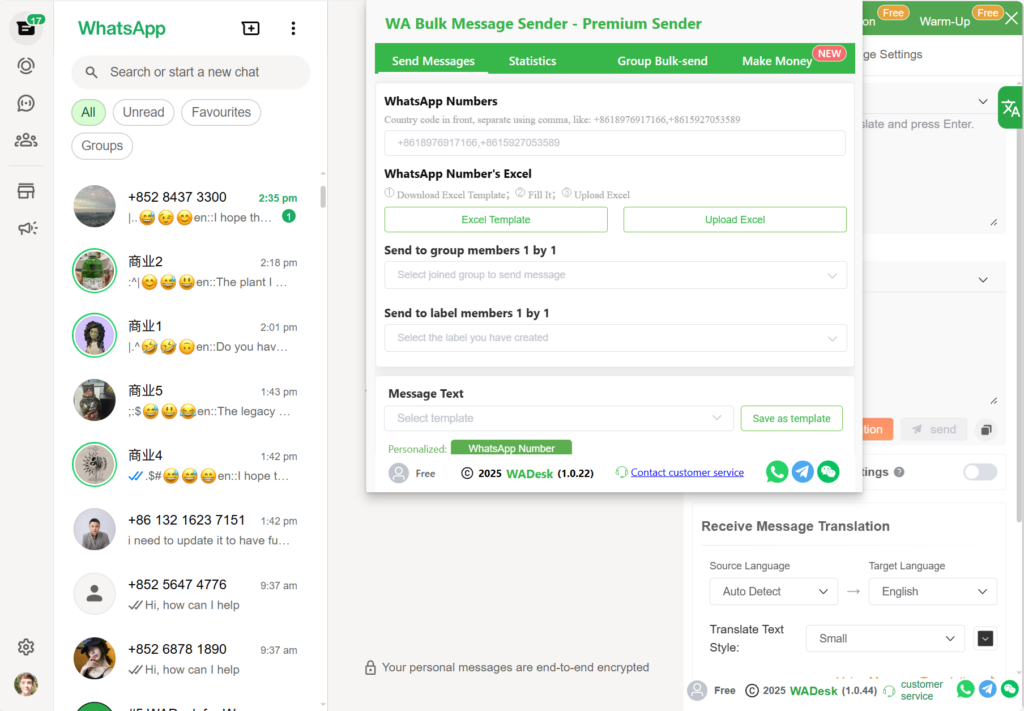
Task: Click the black square next to Small dropdown
Action: (x=985, y=639)
